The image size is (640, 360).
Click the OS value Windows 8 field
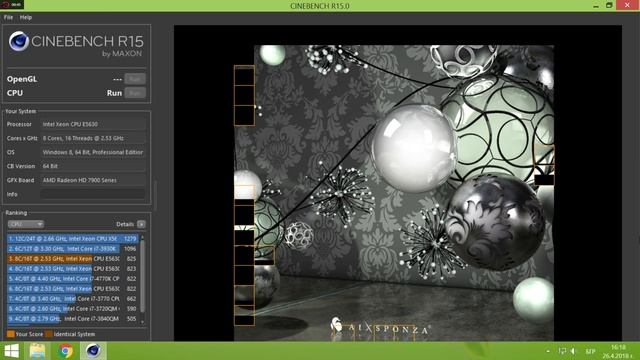click(93, 152)
